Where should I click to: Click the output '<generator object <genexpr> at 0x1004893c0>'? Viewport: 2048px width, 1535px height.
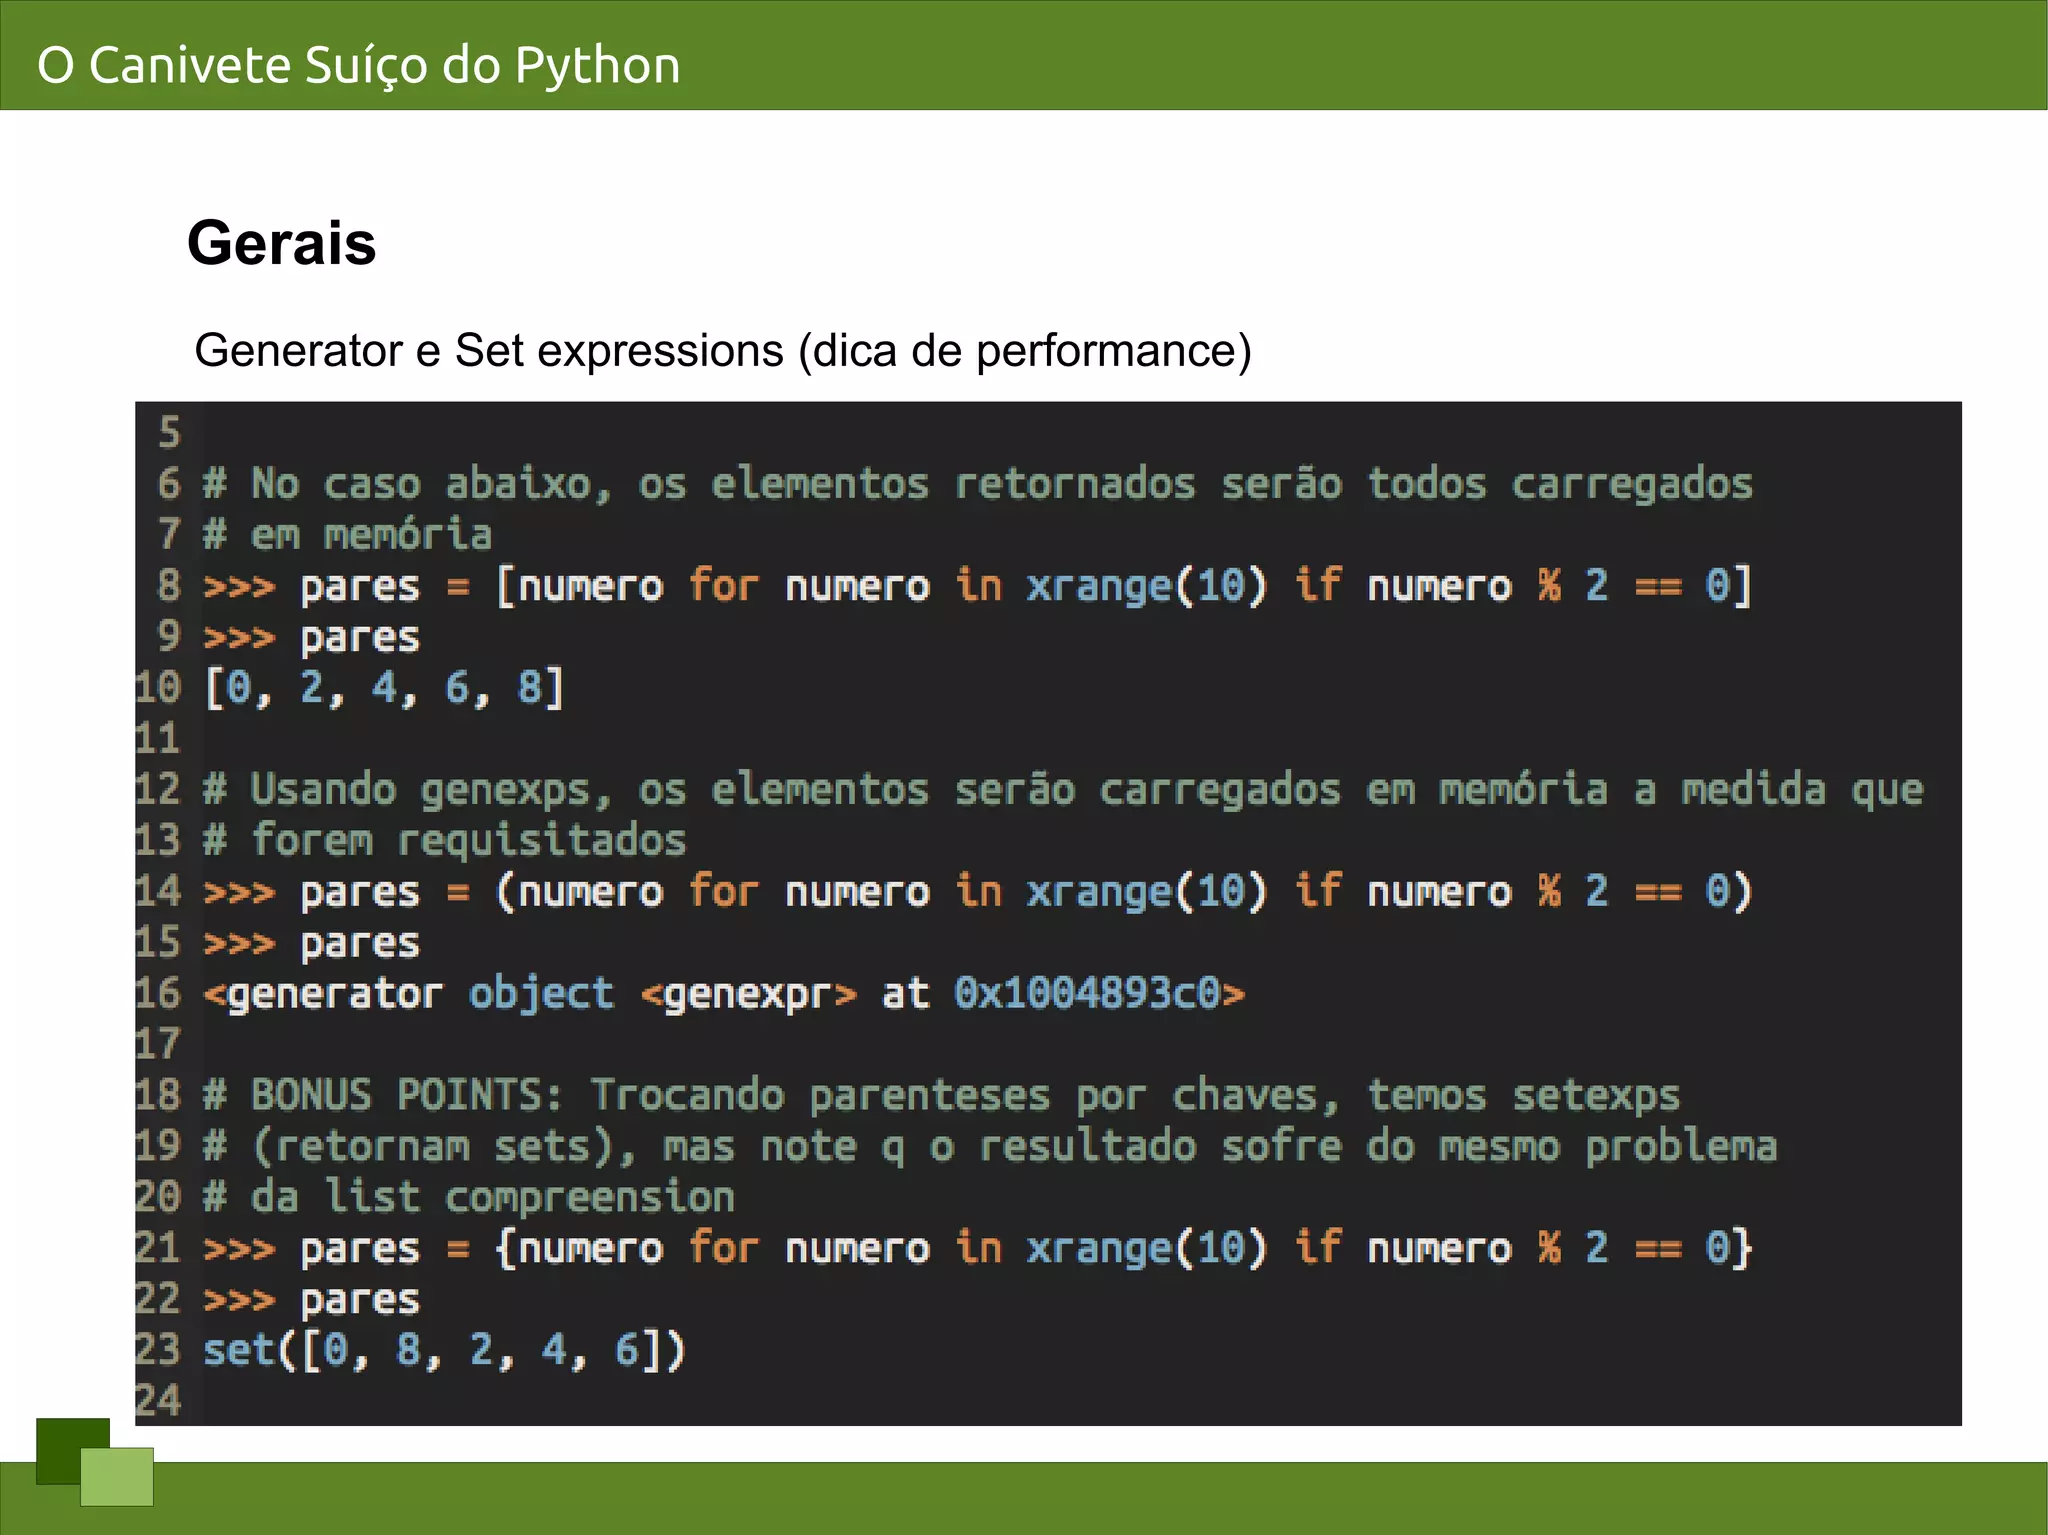coord(724,994)
